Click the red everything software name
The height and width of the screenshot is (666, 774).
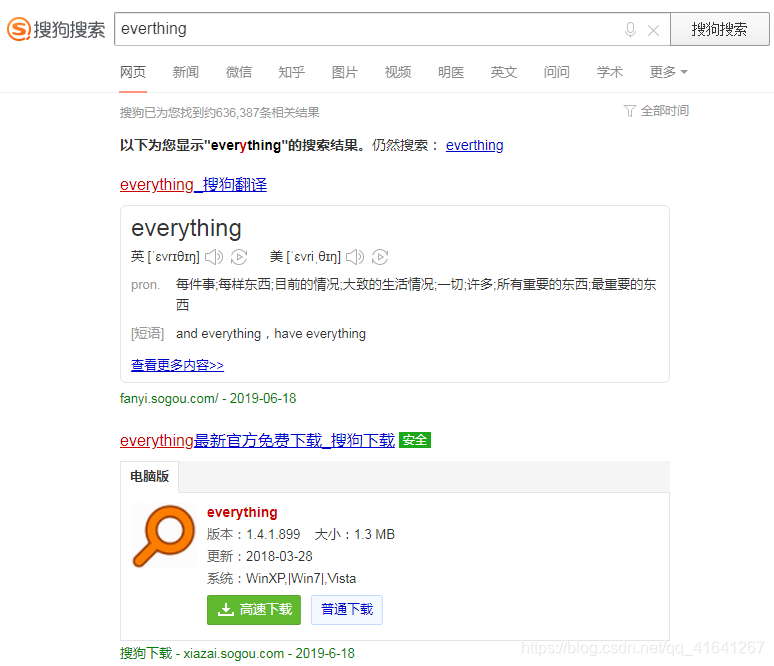(242, 512)
